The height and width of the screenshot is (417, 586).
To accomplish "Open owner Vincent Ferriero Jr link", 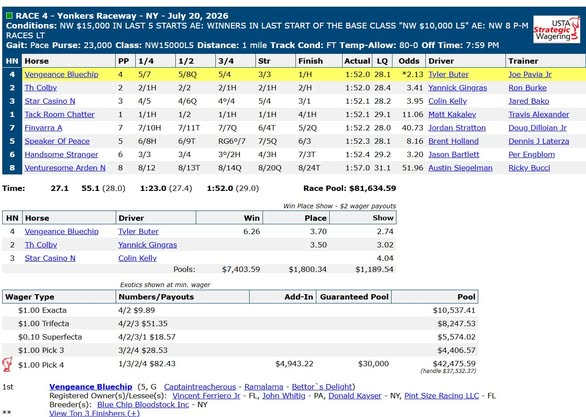I will (206, 396).
